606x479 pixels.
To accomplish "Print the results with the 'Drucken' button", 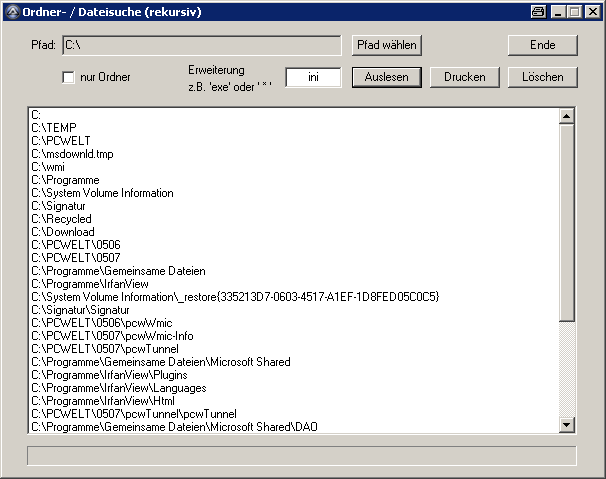I will coord(465,77).
